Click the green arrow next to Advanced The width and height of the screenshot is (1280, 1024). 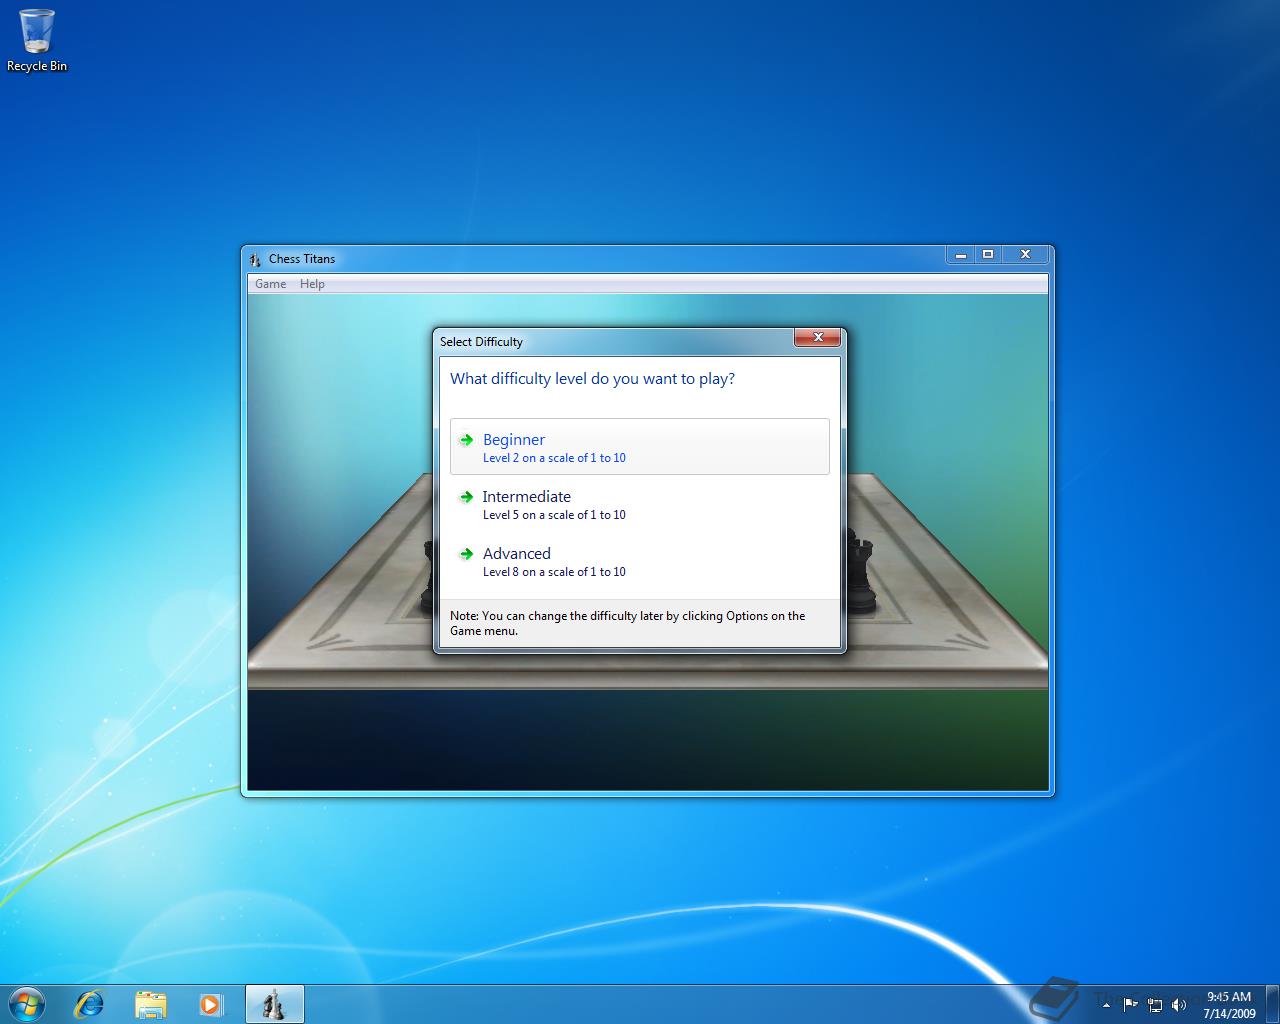466,554
